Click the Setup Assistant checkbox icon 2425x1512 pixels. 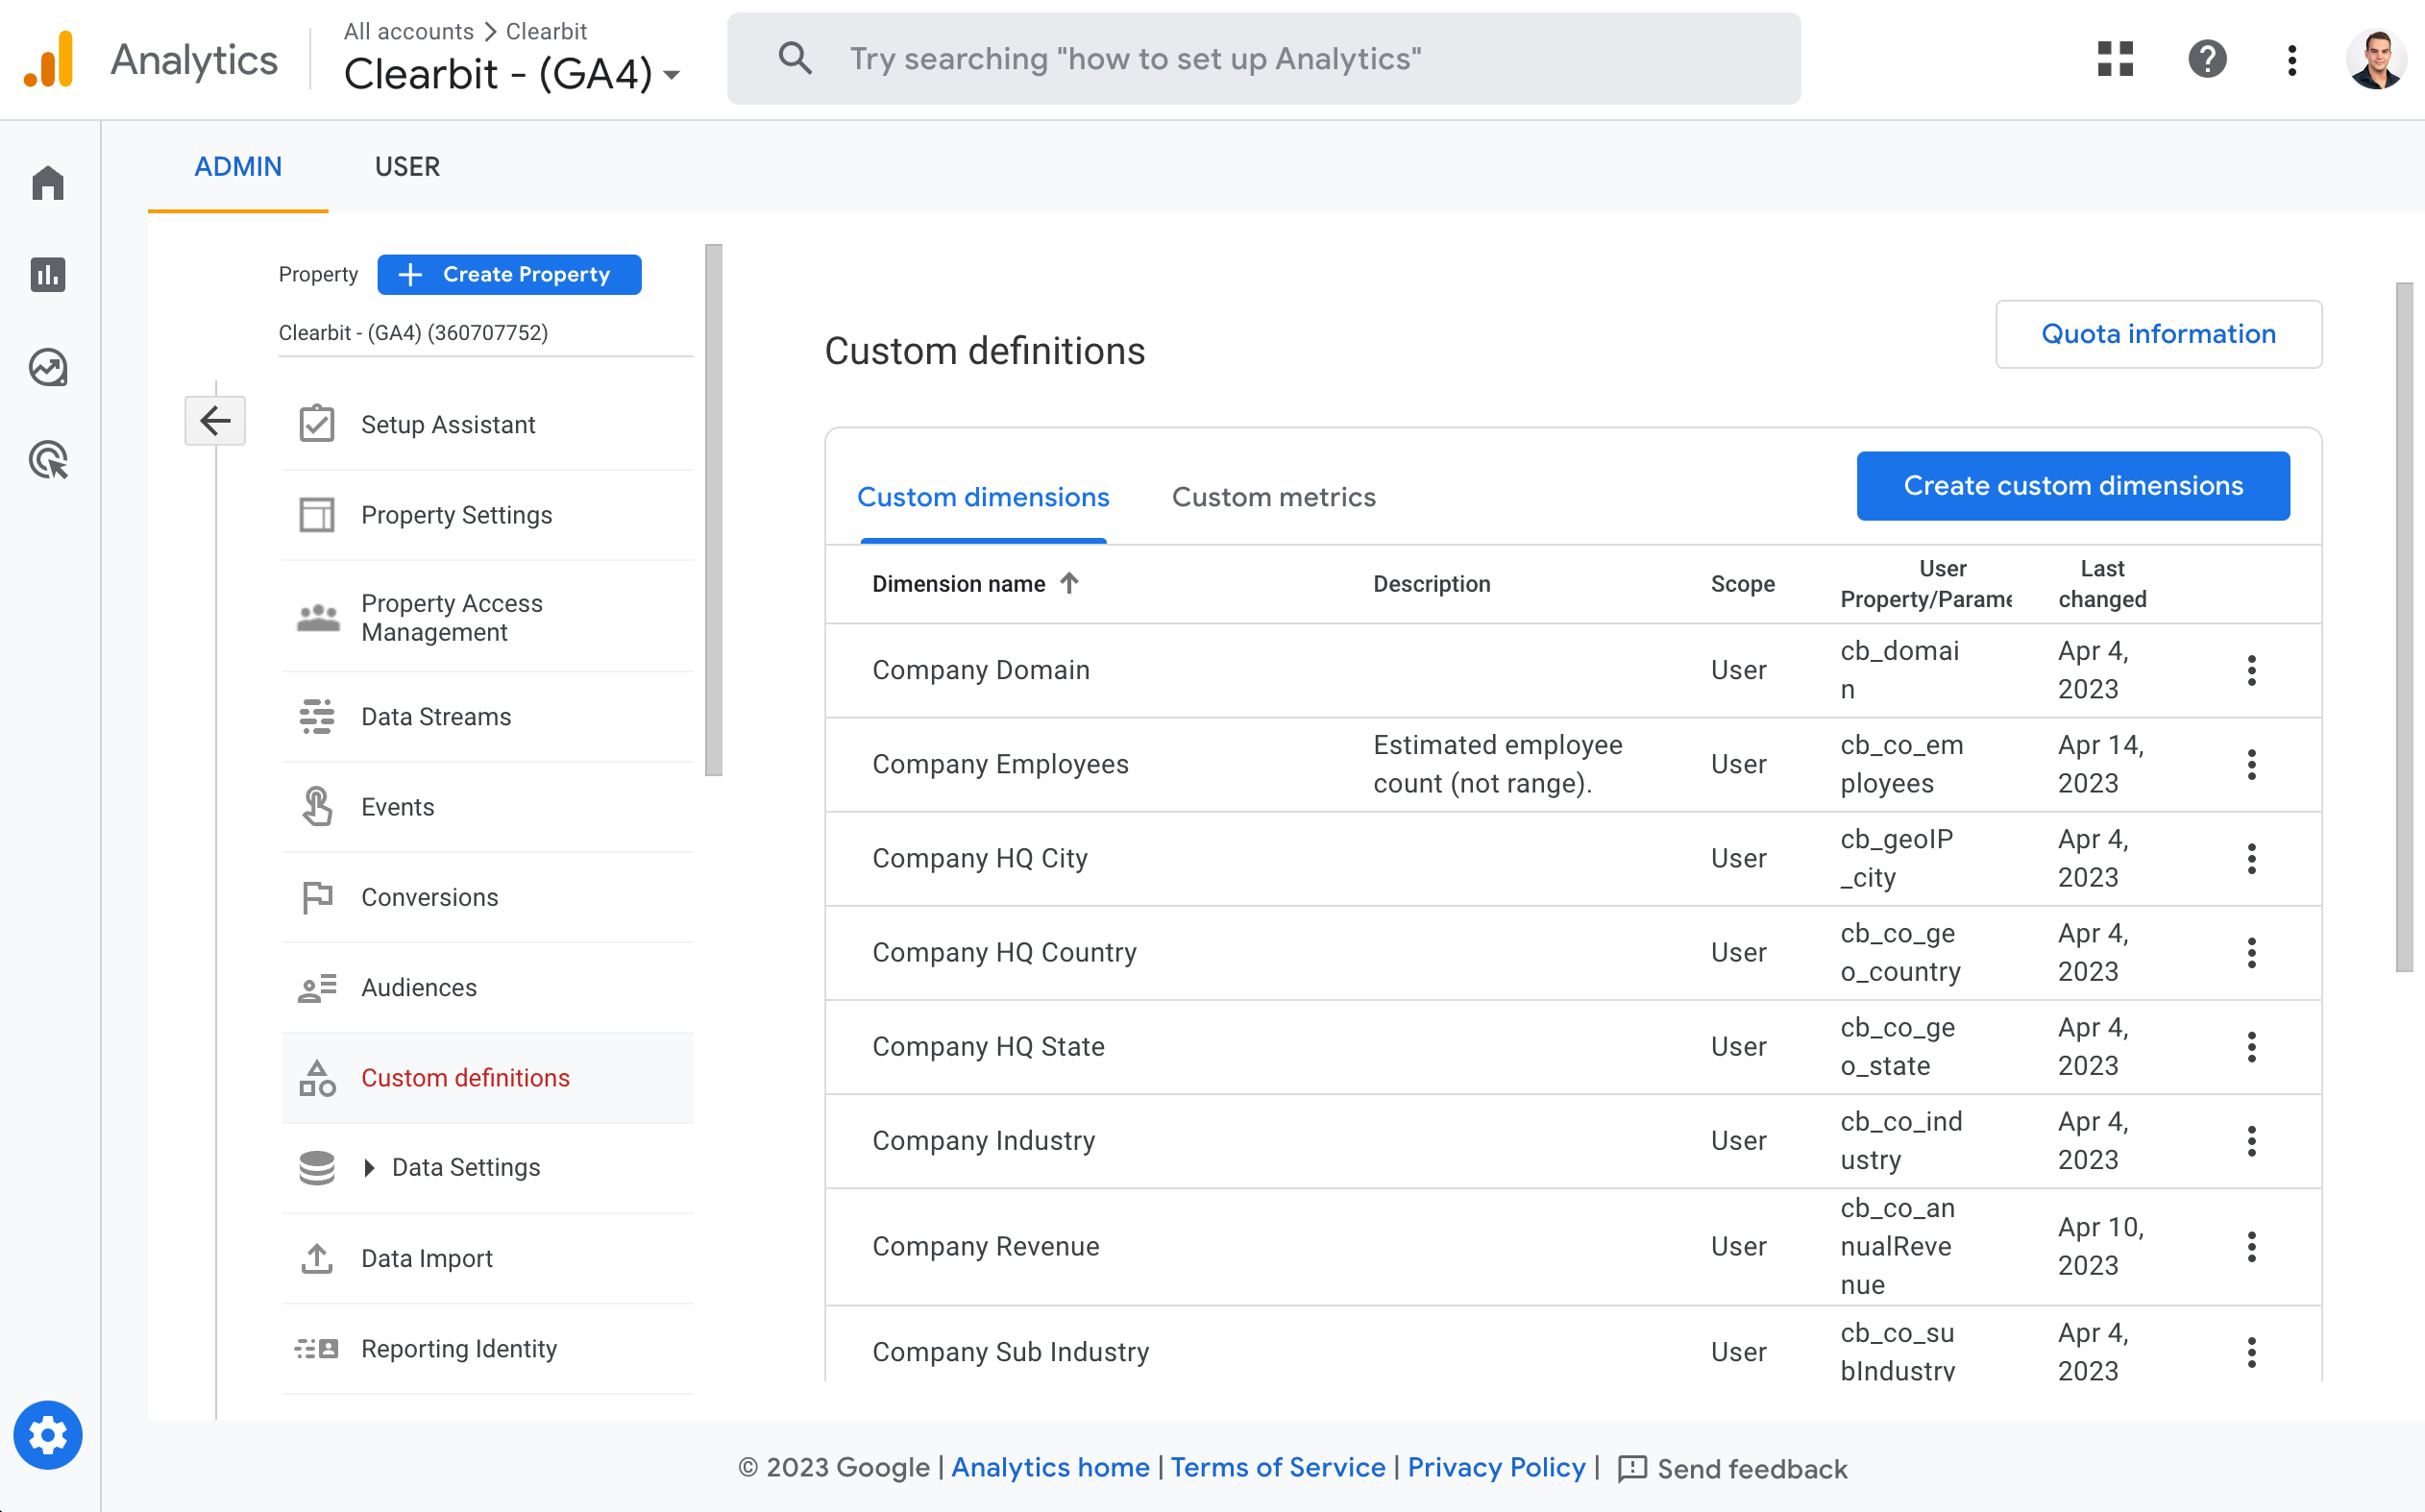[317, 424]
